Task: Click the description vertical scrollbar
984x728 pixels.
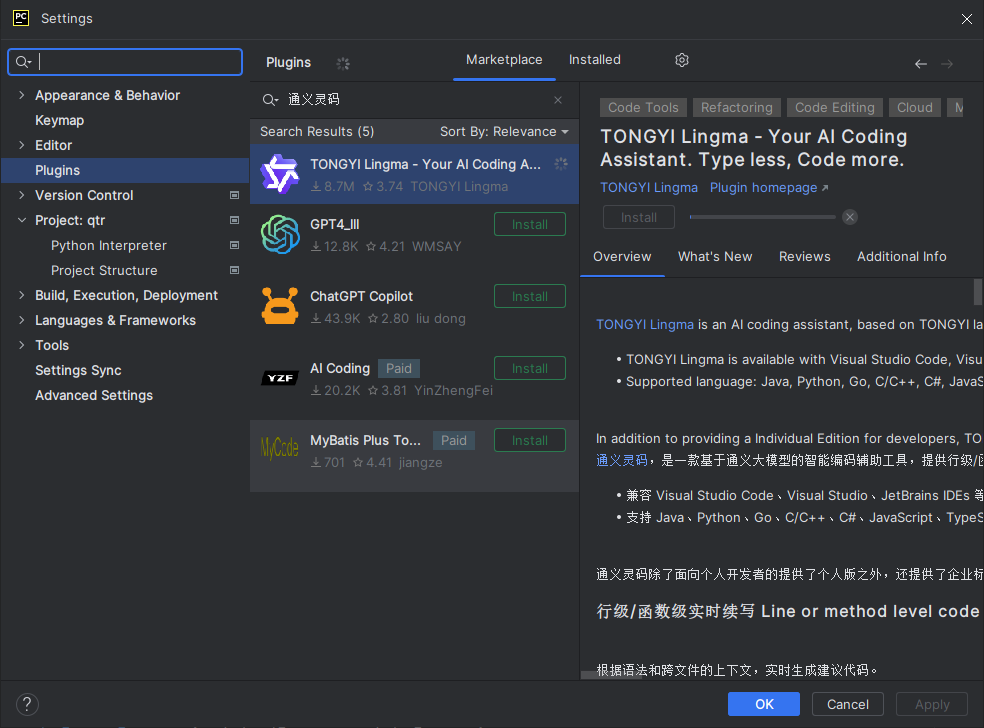Action: [x=978, y=292]
